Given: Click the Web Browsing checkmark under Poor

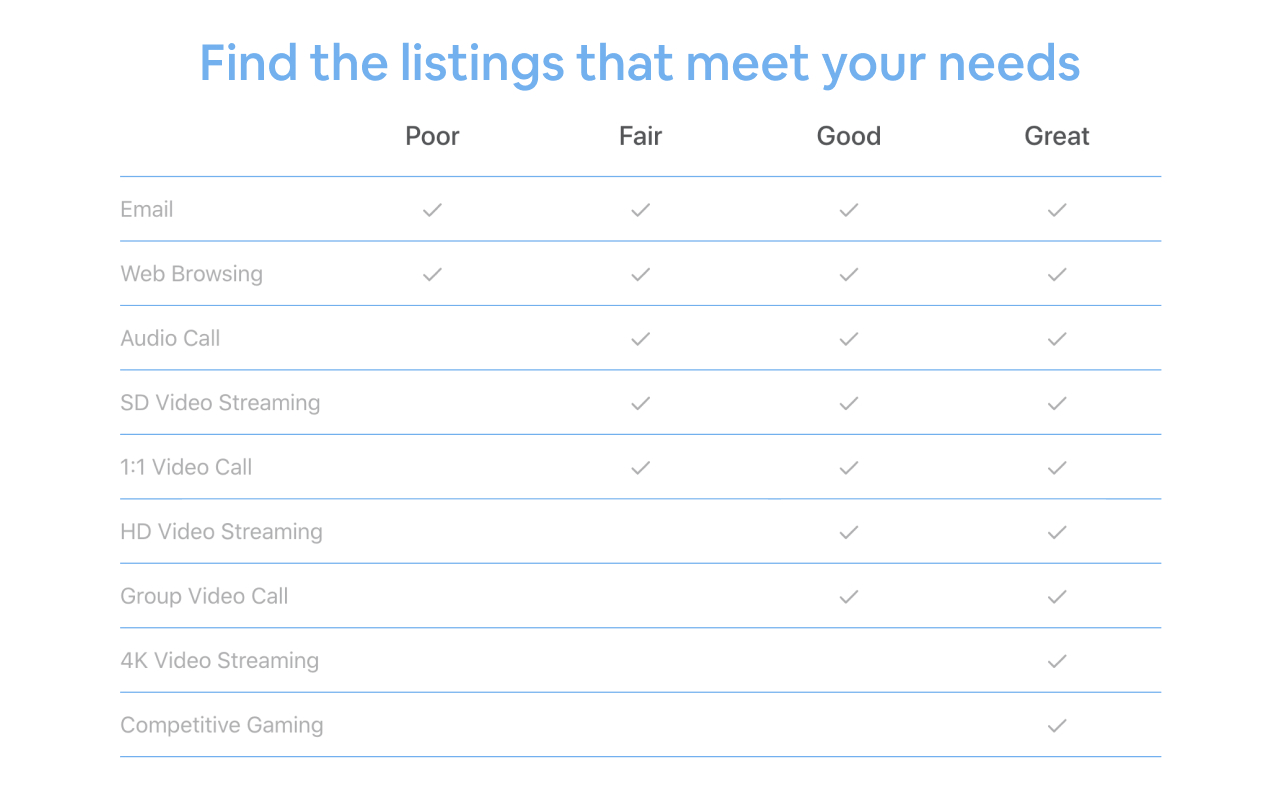Looking at the screenshot, I should (x=432, y=274).
